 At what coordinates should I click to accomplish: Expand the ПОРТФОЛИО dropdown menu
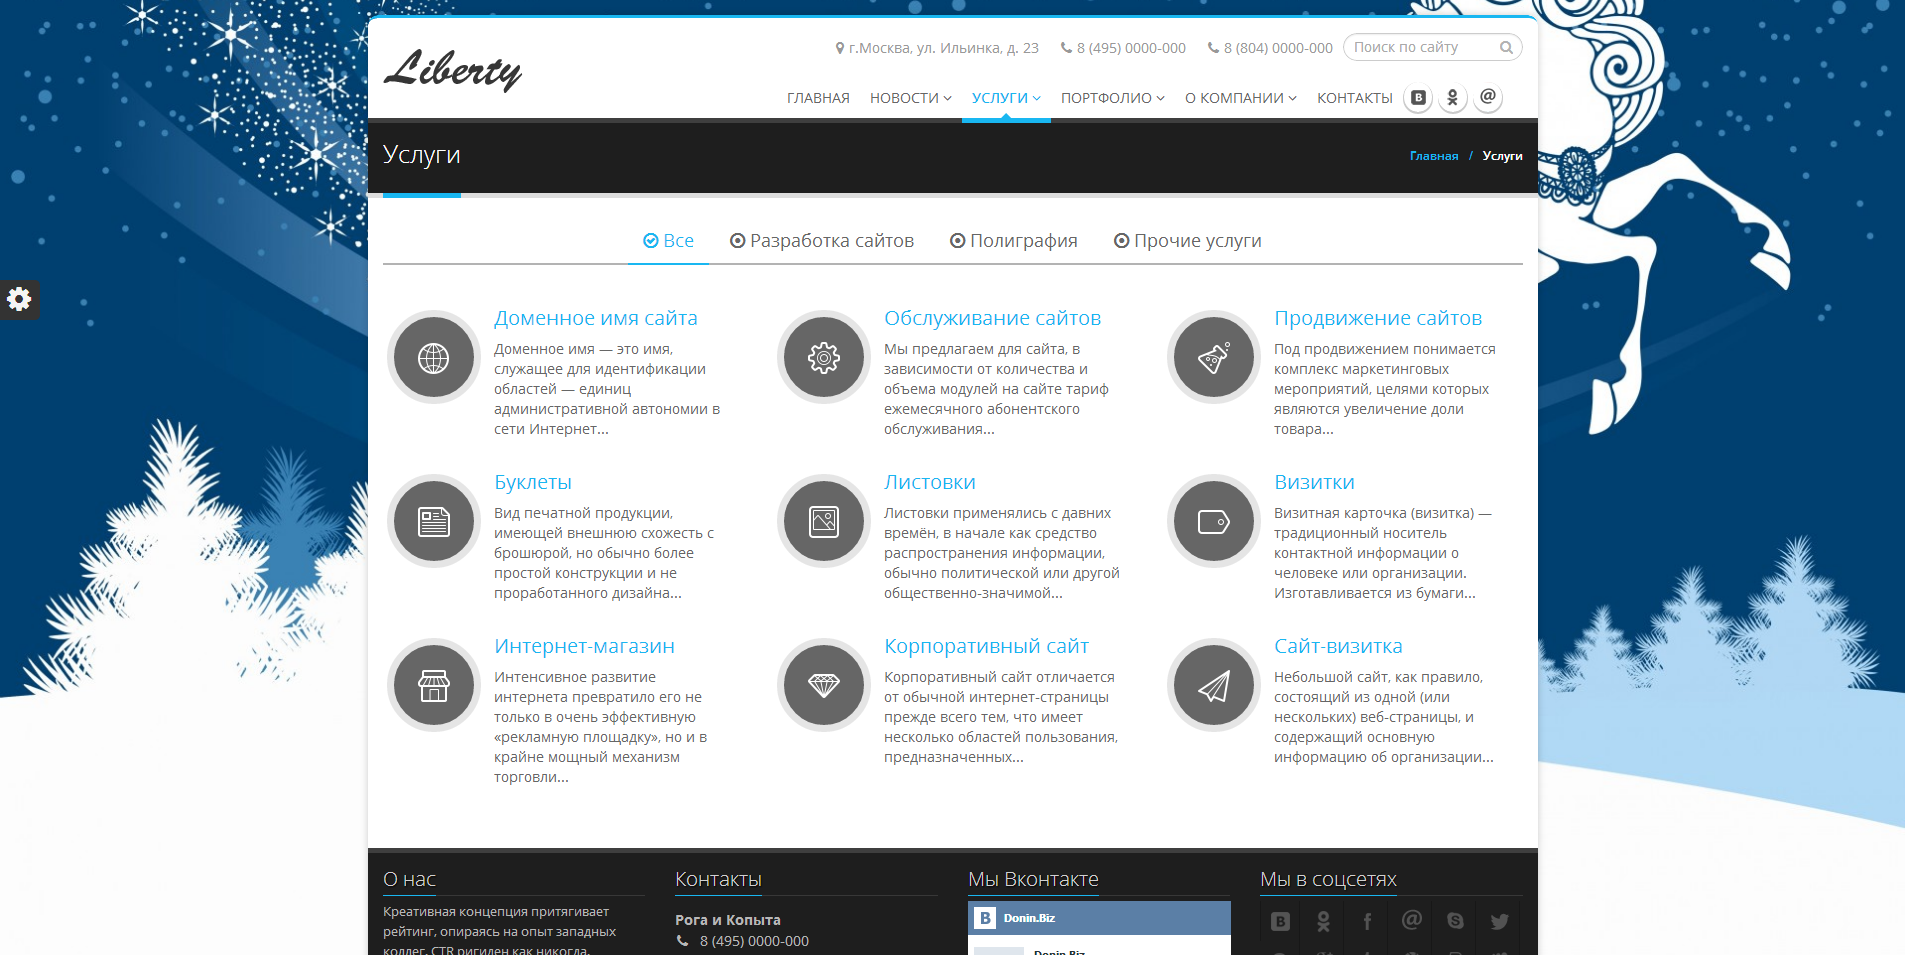coord(1112,98)
